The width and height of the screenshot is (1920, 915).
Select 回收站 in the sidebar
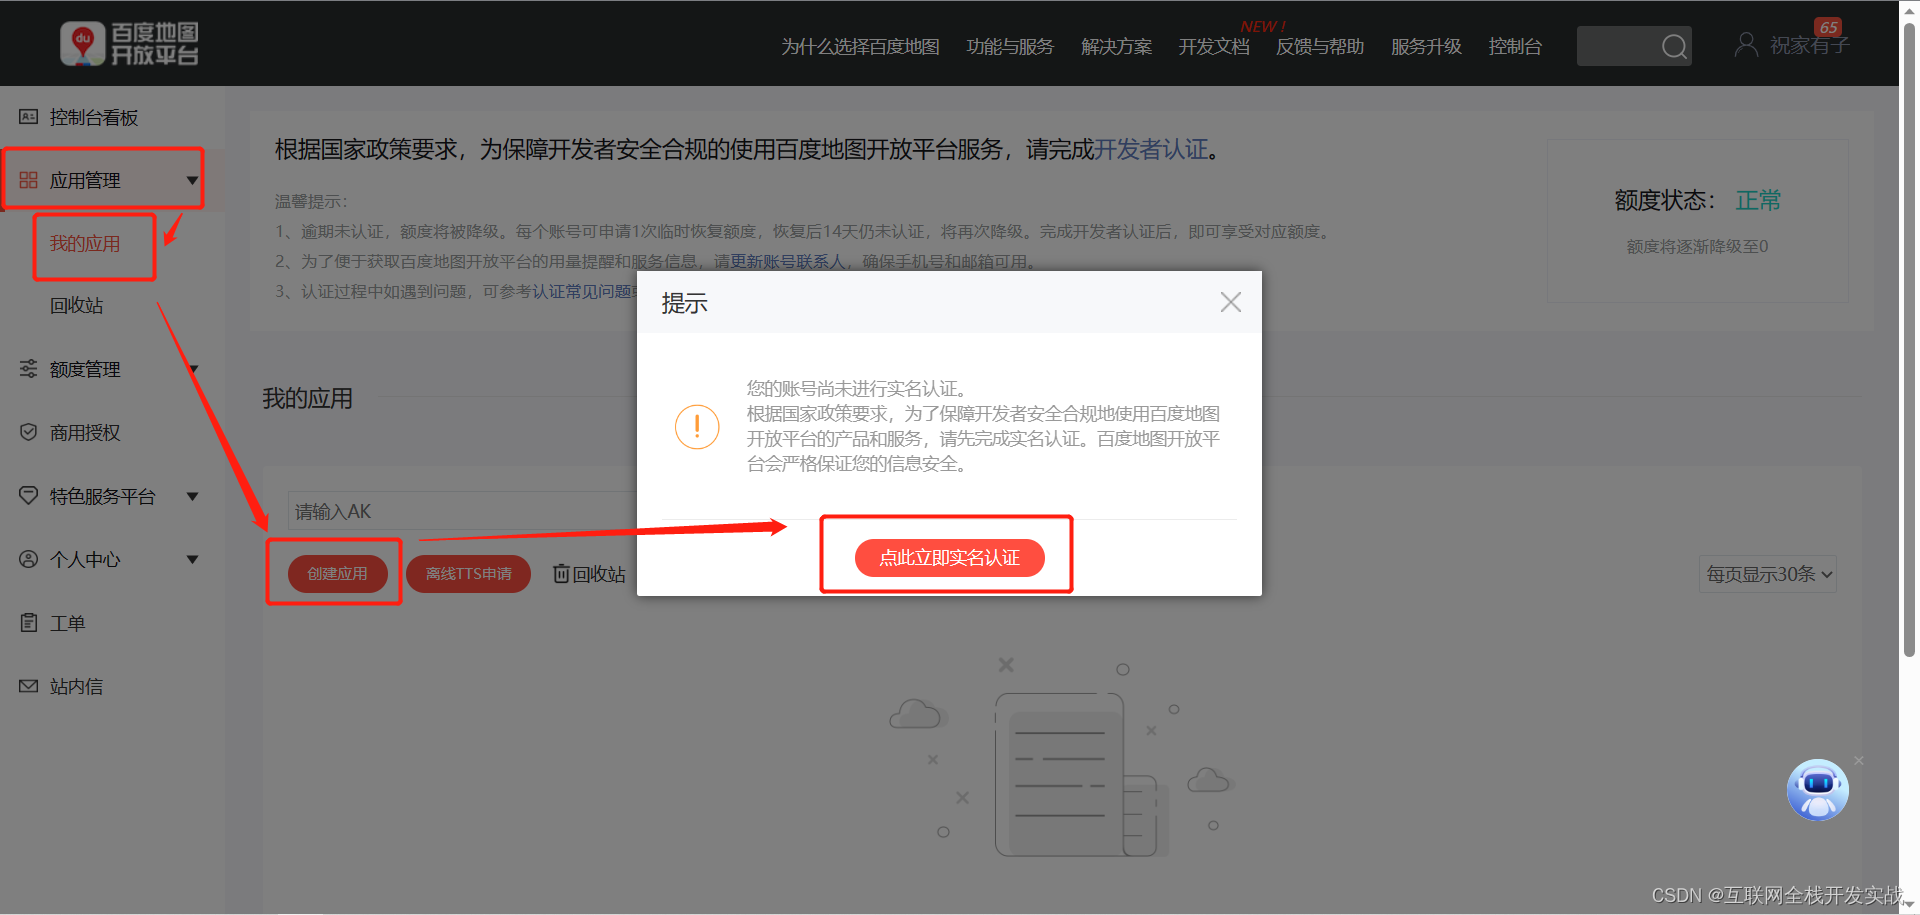(77, 306)
